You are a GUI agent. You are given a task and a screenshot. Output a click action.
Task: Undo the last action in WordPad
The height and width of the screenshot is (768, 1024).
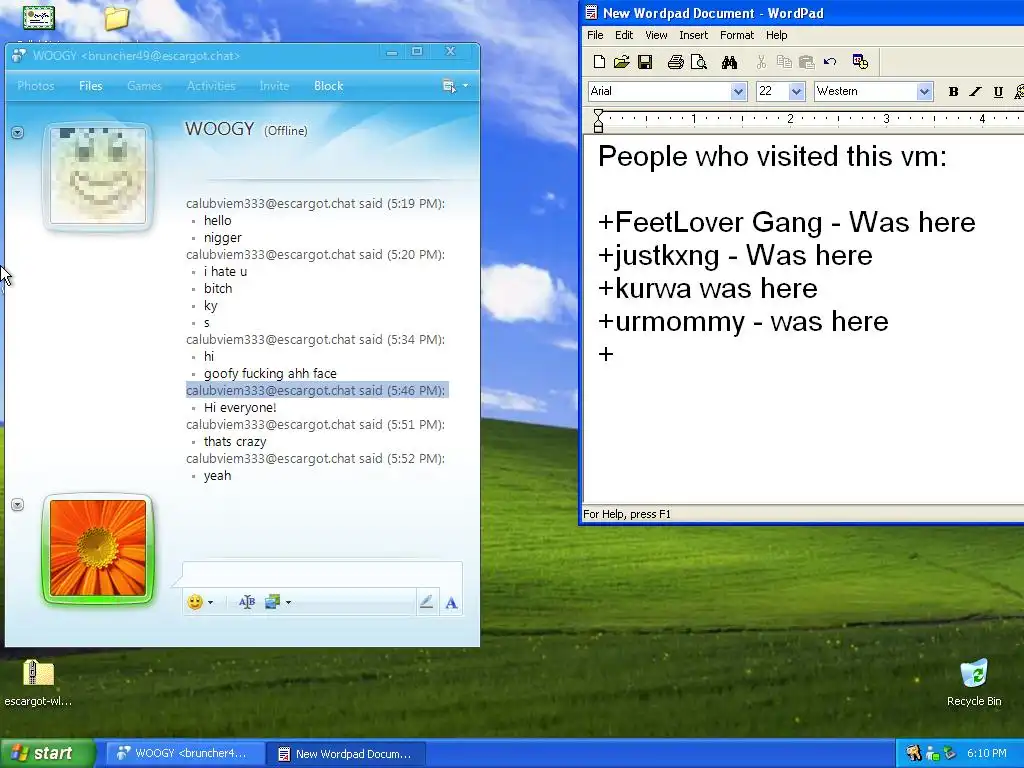(830, 62)
